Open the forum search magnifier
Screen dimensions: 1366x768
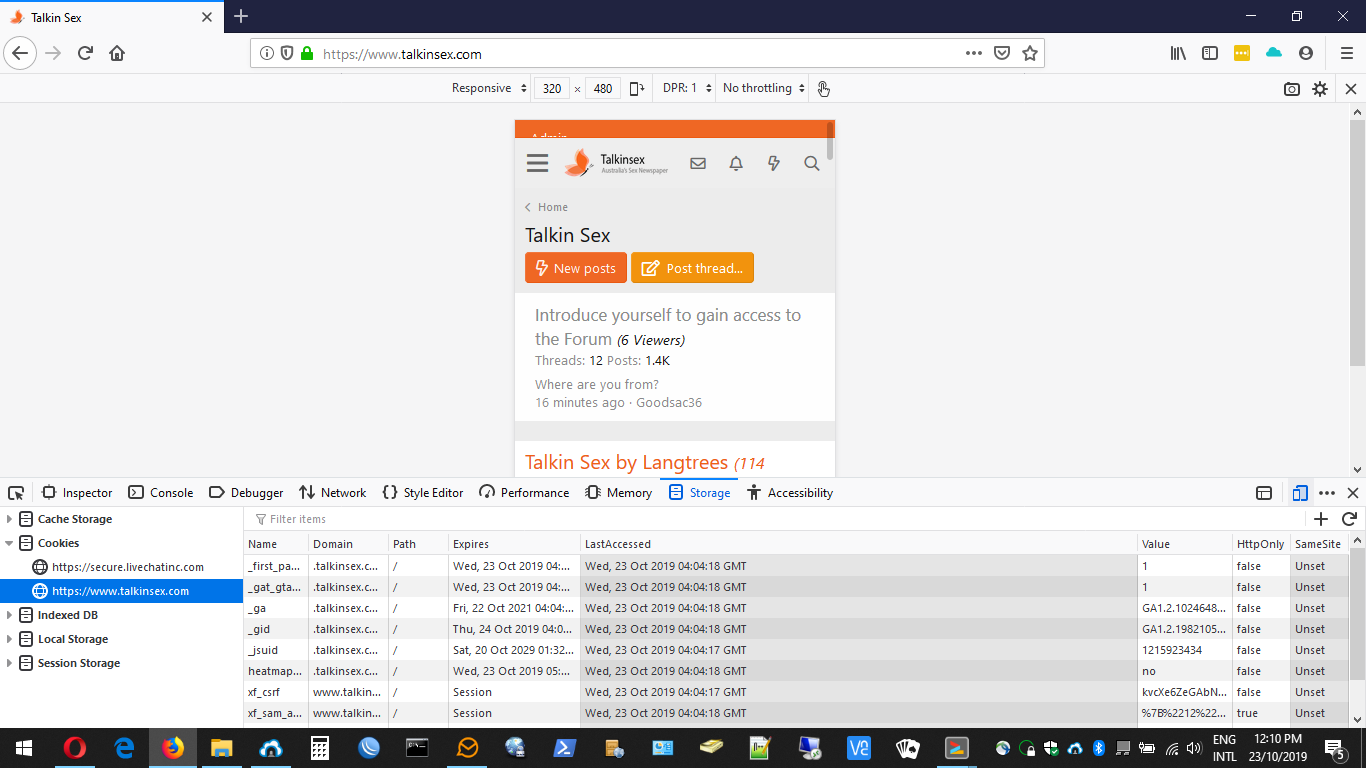812,163
